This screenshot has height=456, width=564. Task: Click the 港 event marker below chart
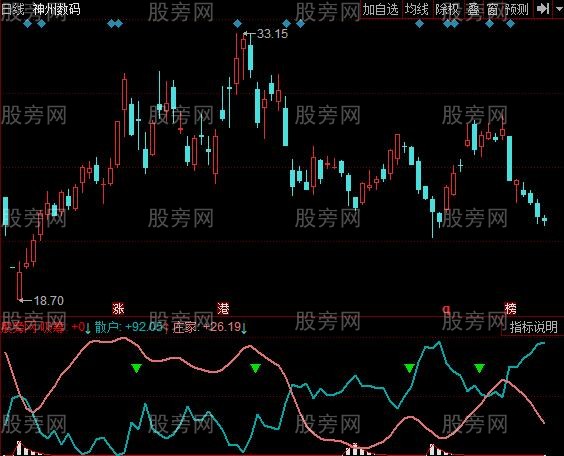[223, 309]
